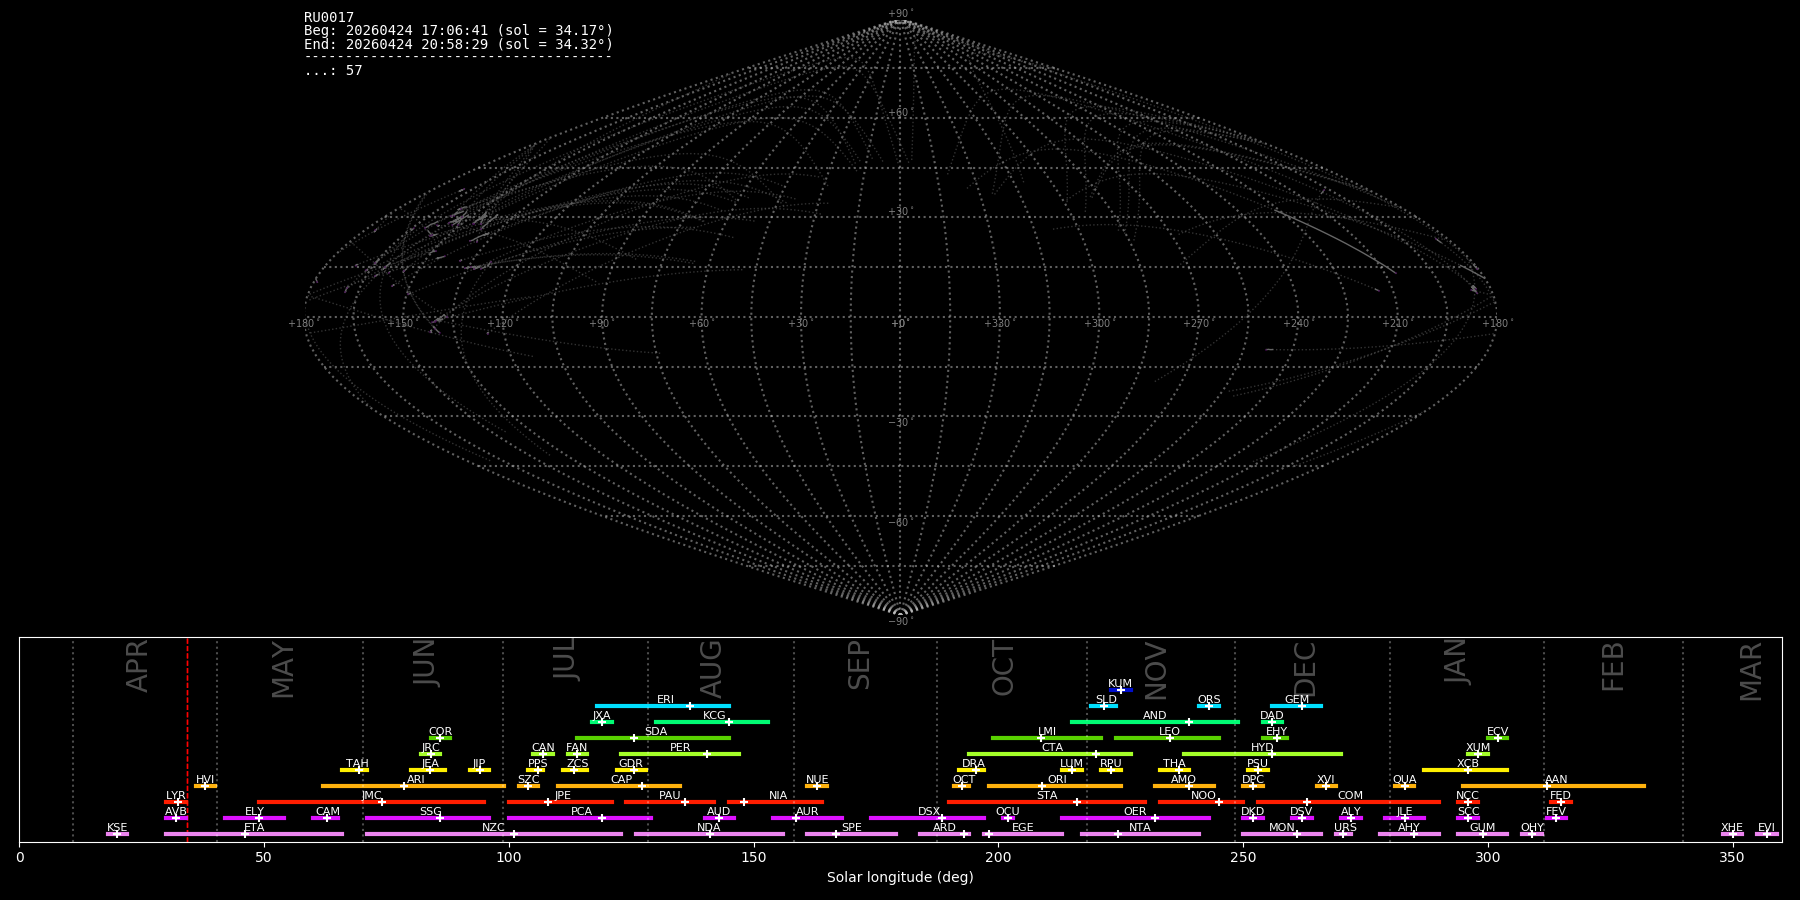Click the RU0017 station code text

tap(329, 18)
